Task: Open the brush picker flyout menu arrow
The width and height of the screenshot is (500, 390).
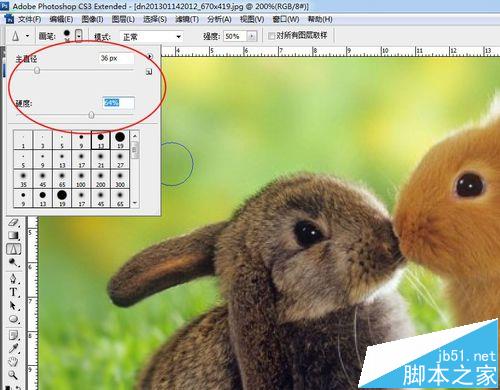Action: tap(150, 57)
